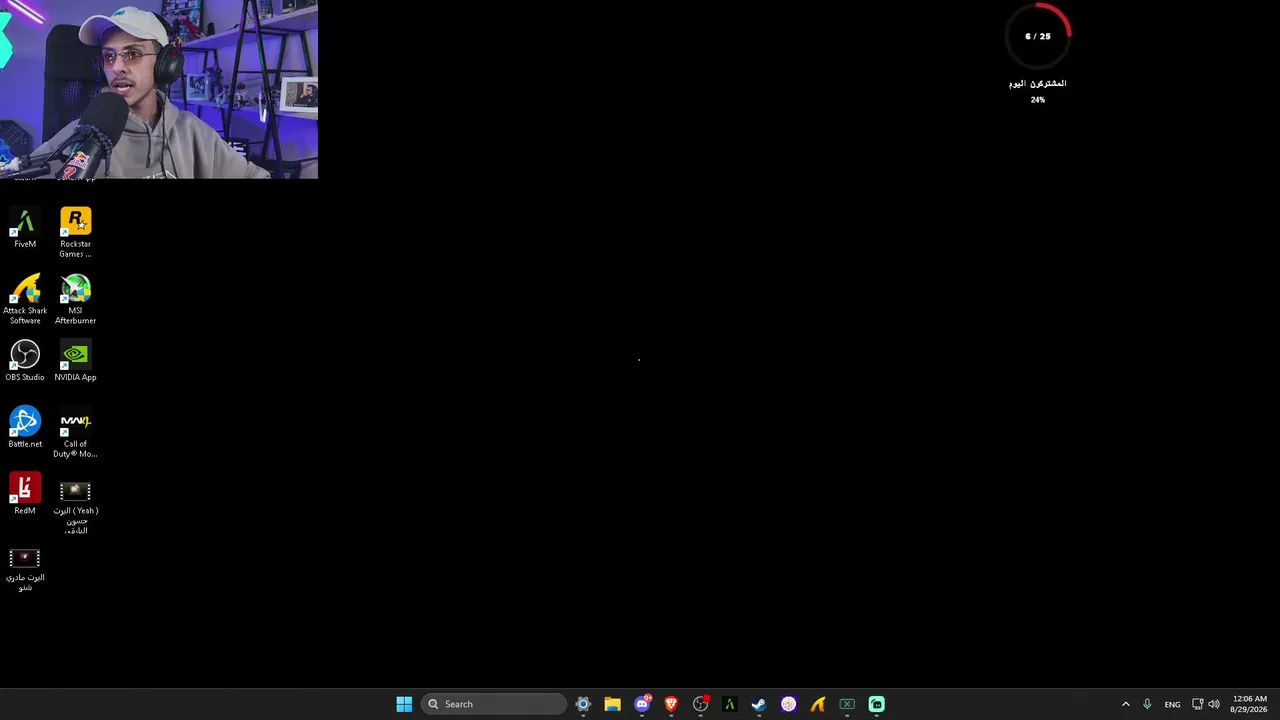1280x720 pixels.
Task: Open the NVIDIA App desktop shortcut
Action: point(75,360)
